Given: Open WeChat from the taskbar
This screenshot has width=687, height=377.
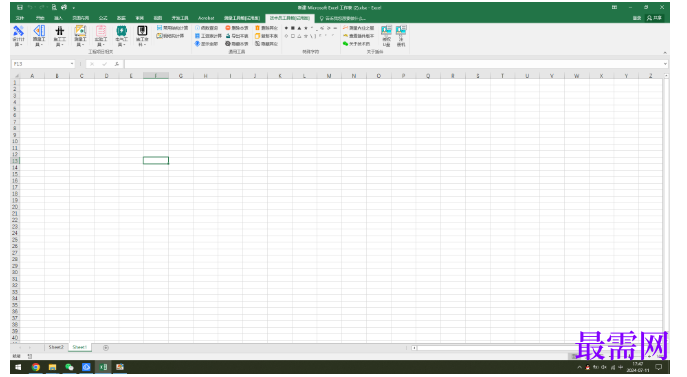Looking at the screenshot, I should 69,367.
